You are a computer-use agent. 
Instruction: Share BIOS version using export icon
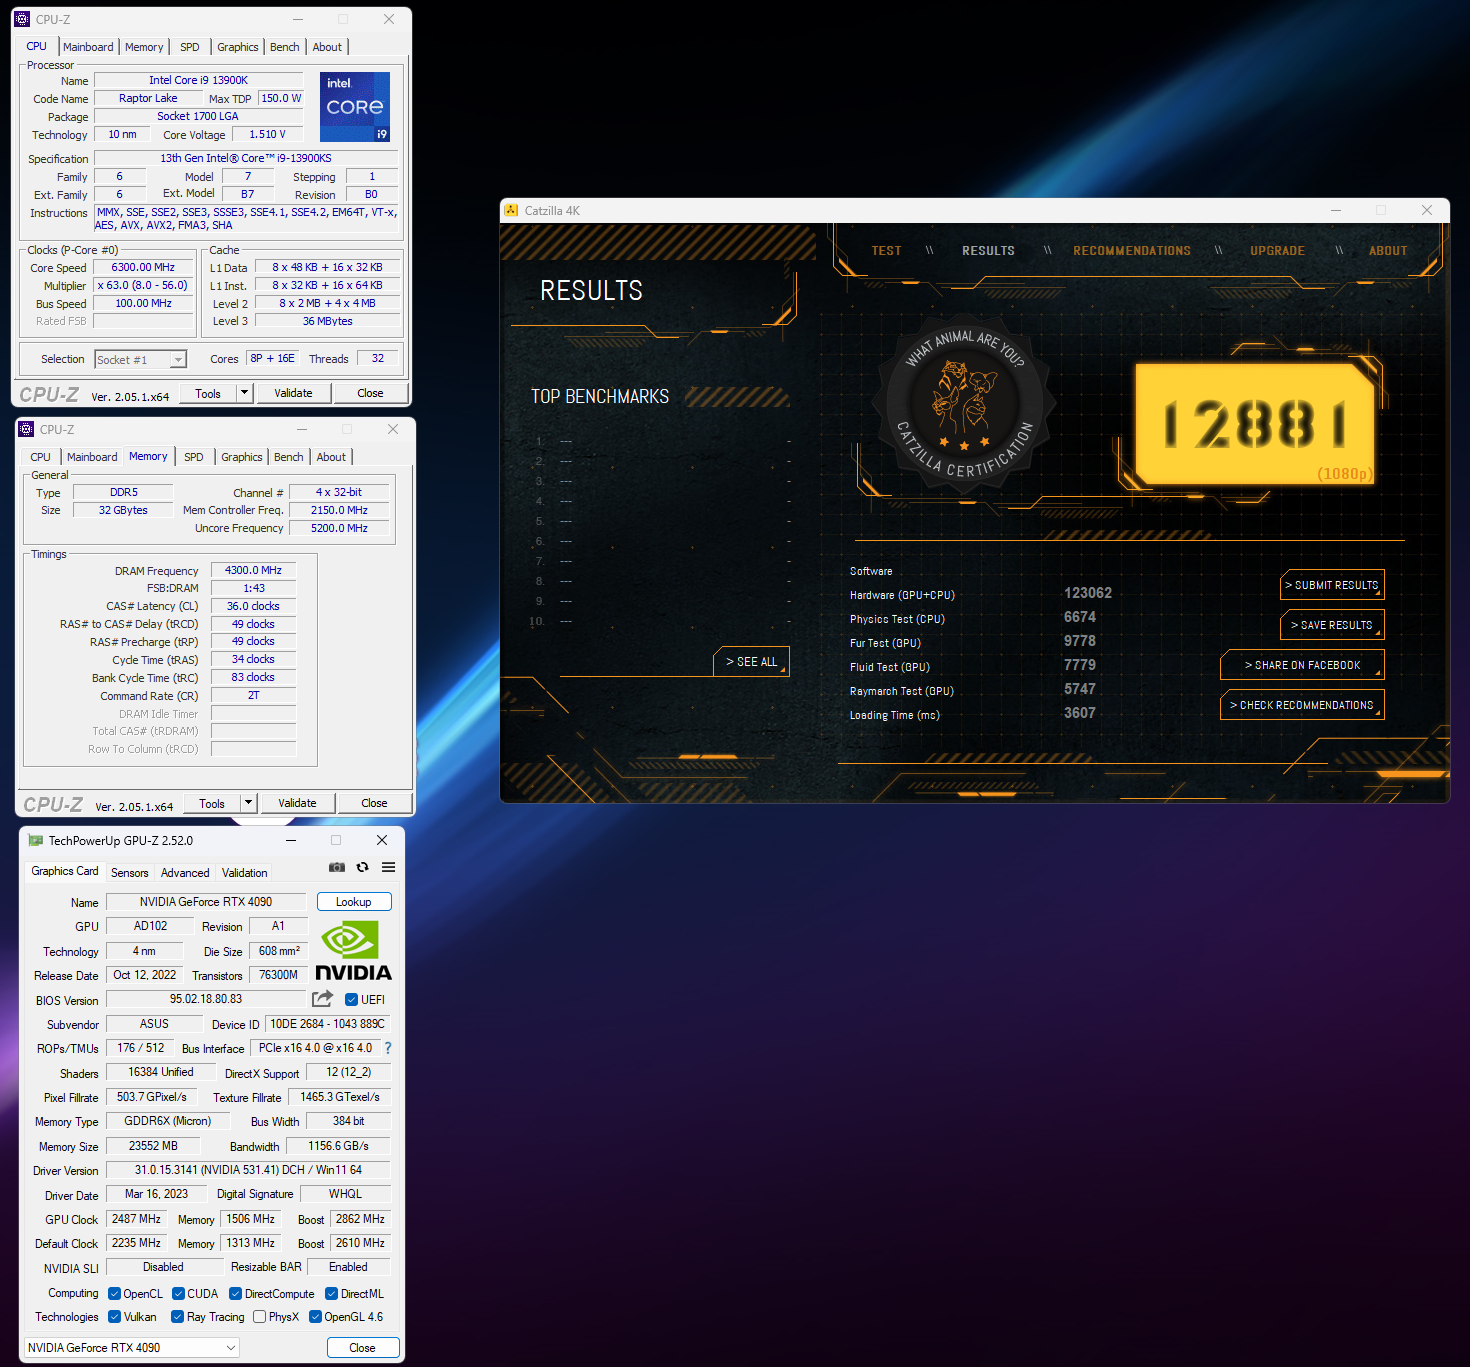(x=322, y=999)
